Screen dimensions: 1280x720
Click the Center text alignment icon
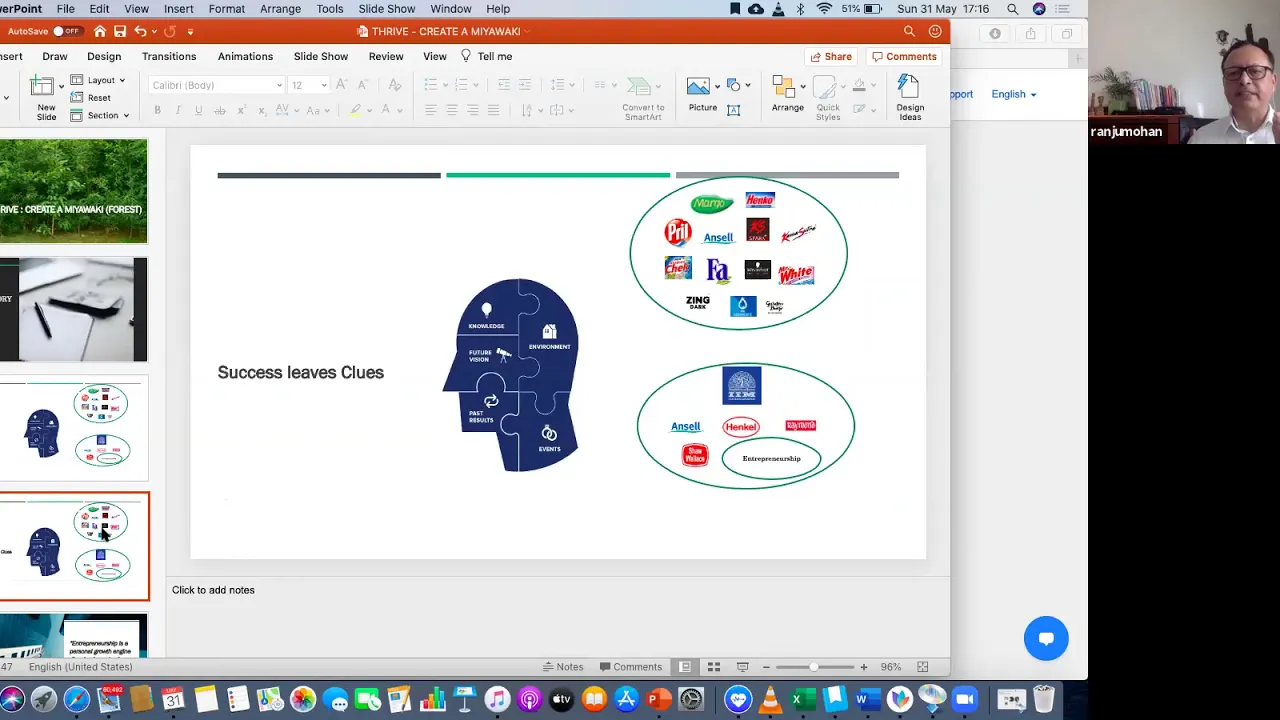click(452, 110)
